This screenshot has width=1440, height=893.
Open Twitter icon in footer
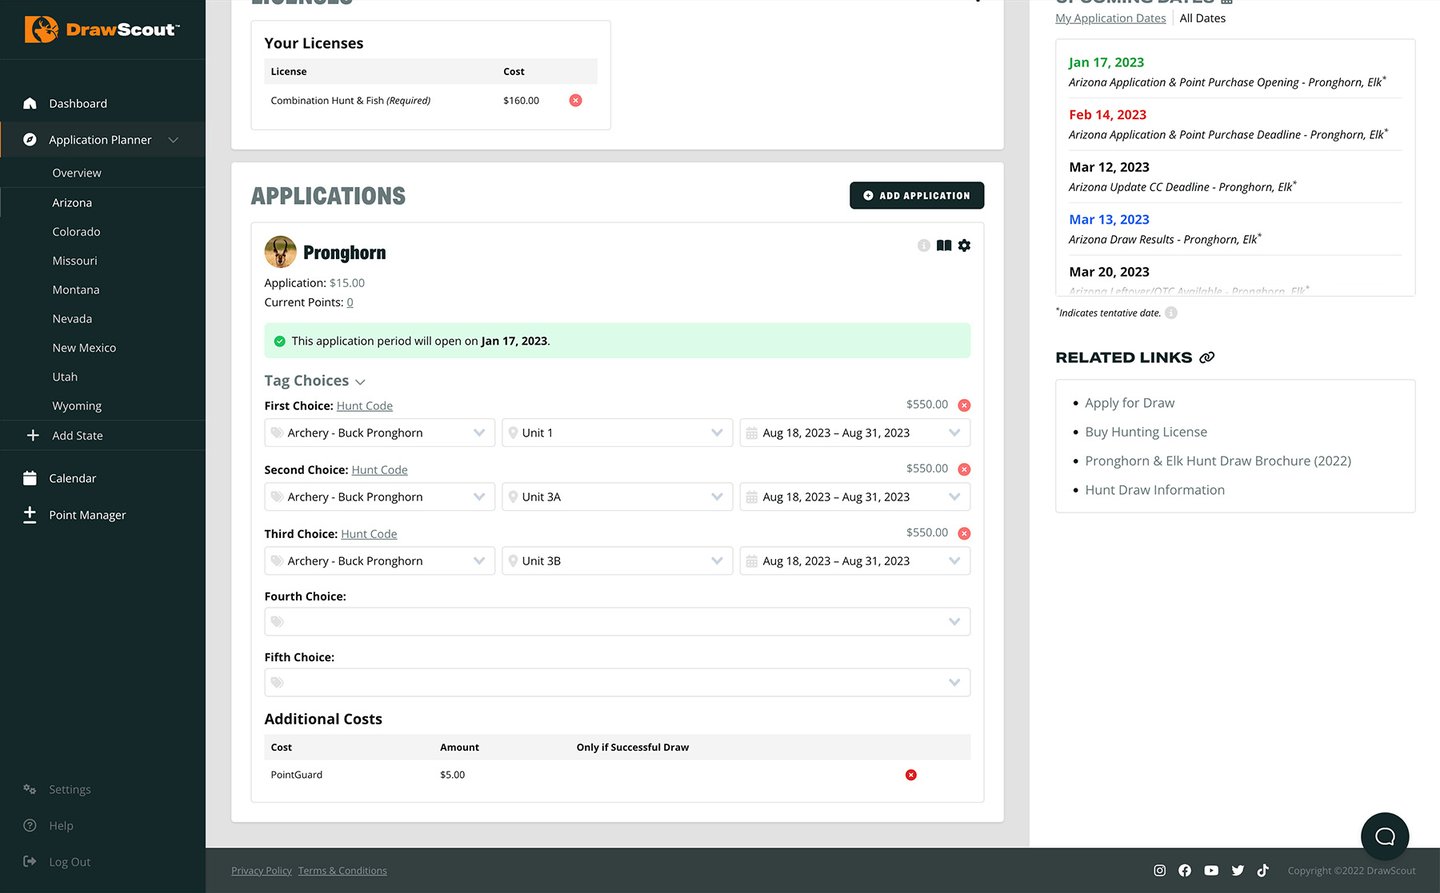(x=1238, y=870)
